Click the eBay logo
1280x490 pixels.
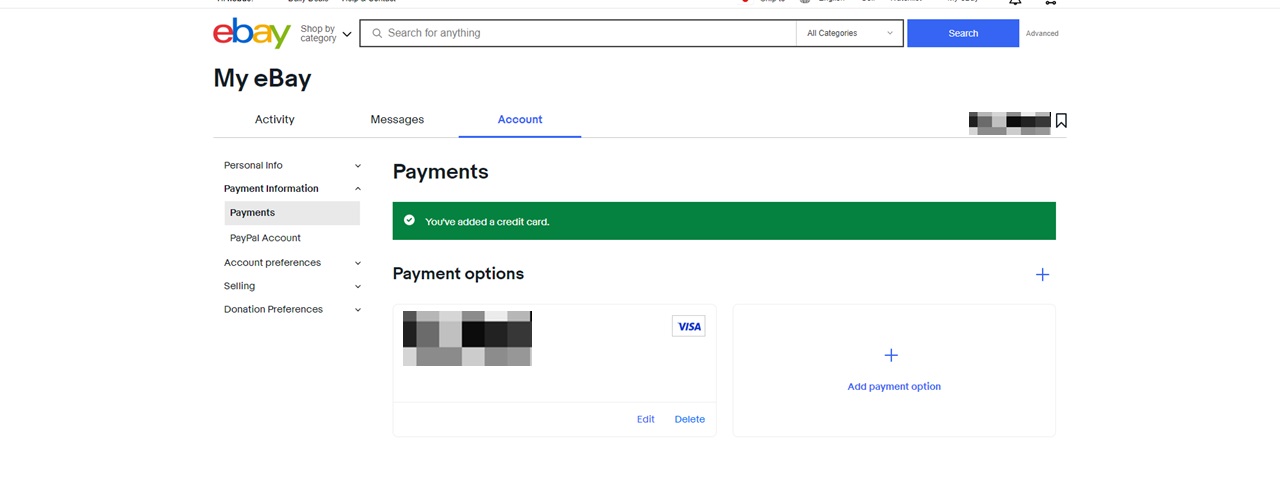coord(252,33)
